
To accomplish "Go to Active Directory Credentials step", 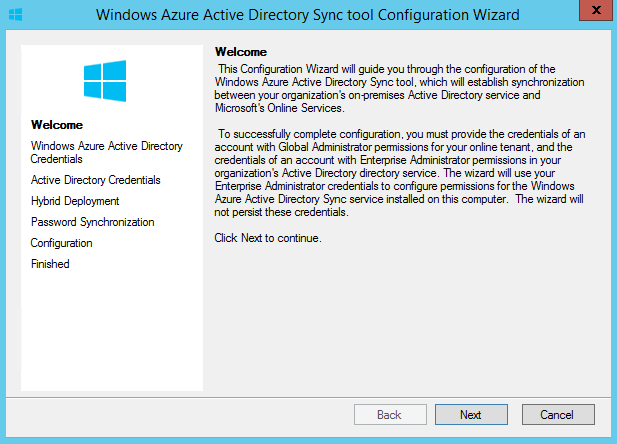I will tap(96, 180).
